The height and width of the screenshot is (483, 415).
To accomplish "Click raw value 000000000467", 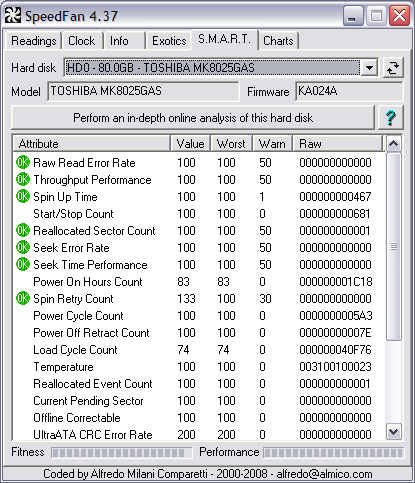I will pos(335,196).
